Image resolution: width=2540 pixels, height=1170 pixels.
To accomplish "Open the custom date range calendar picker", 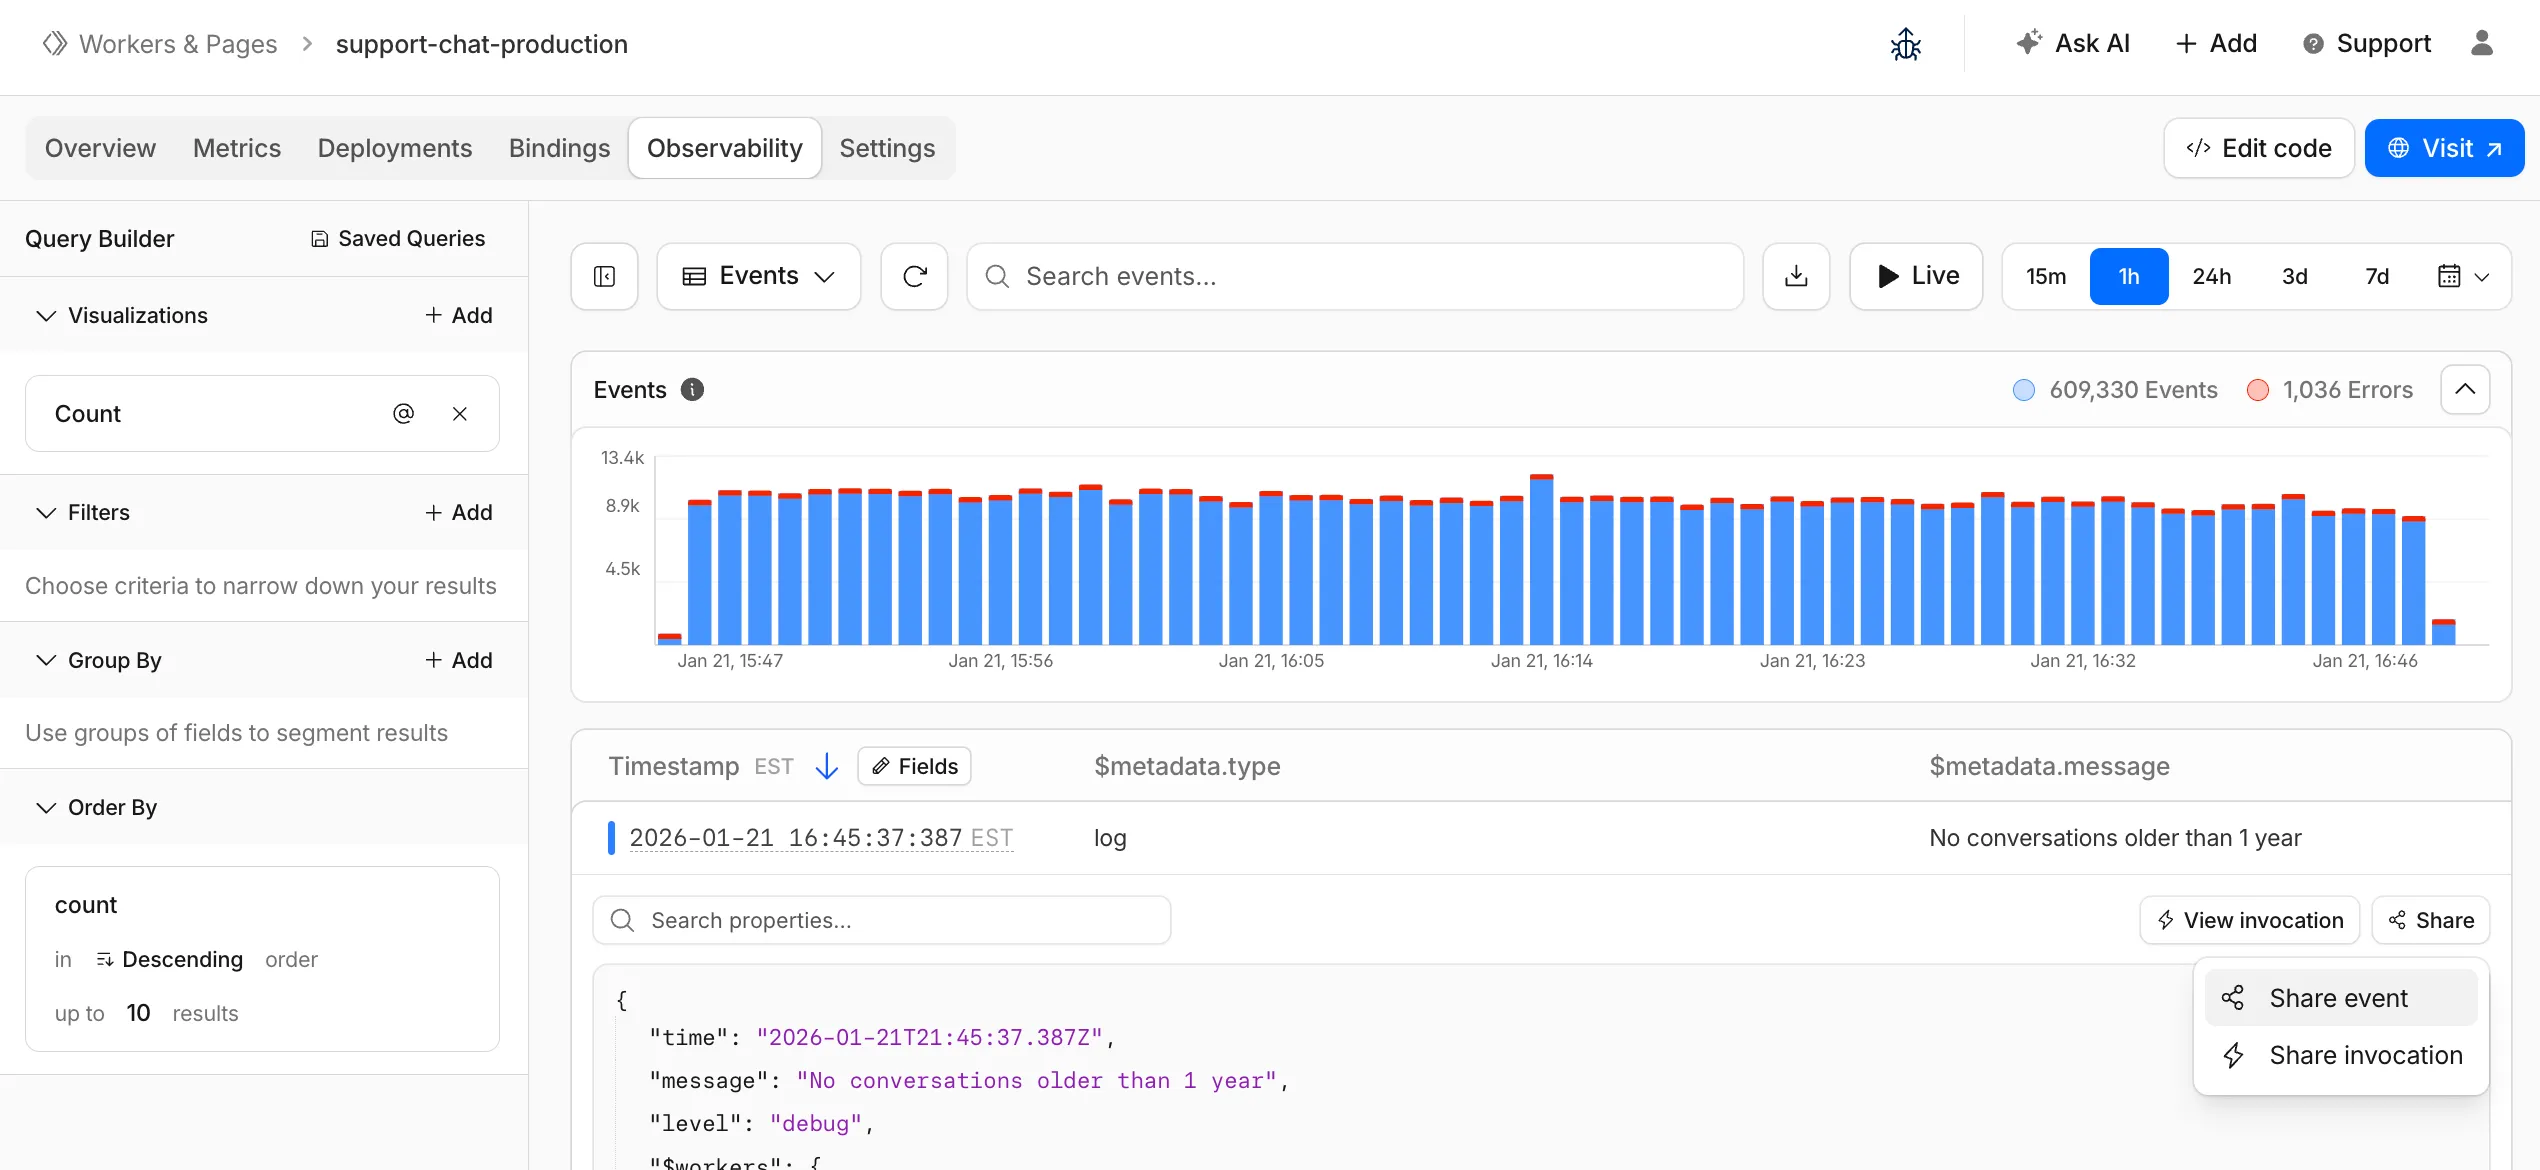I will click(2462, 276).
